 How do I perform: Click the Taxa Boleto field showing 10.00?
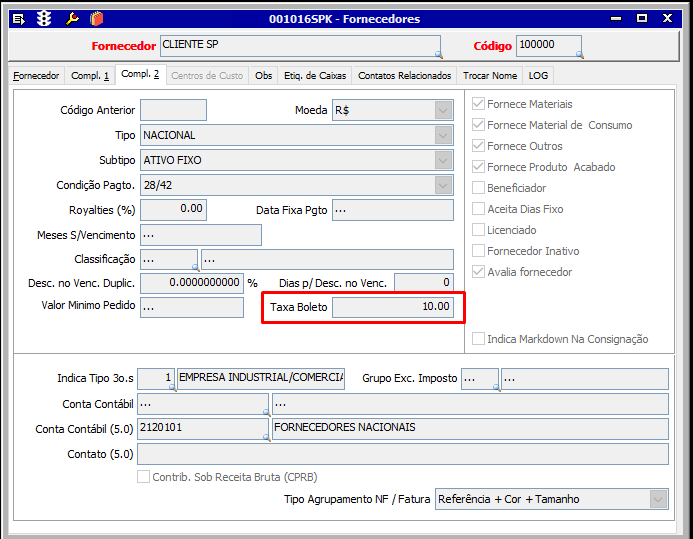click(x=392, y=307)
